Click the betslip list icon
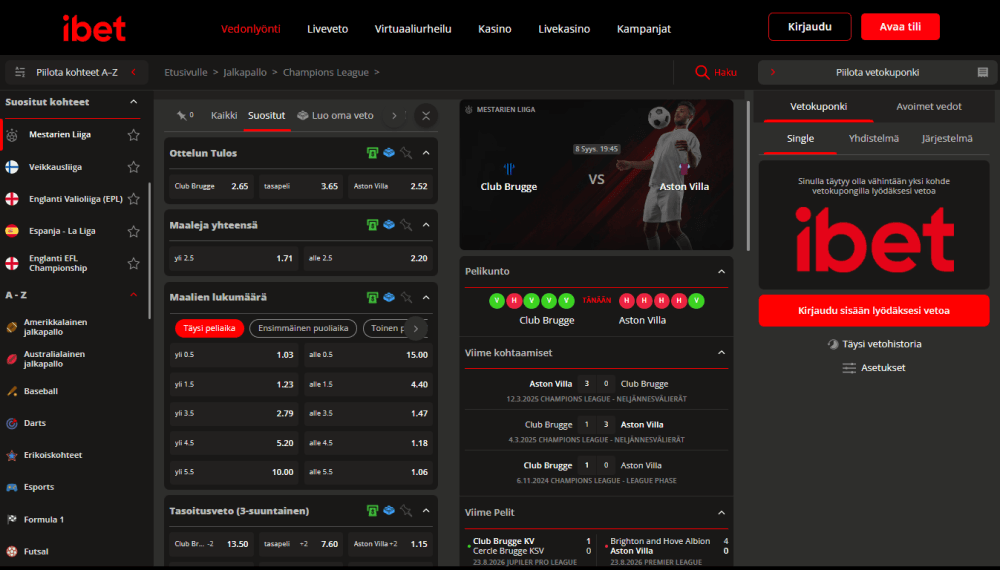 pyautogui.click(x=983, y=72)
